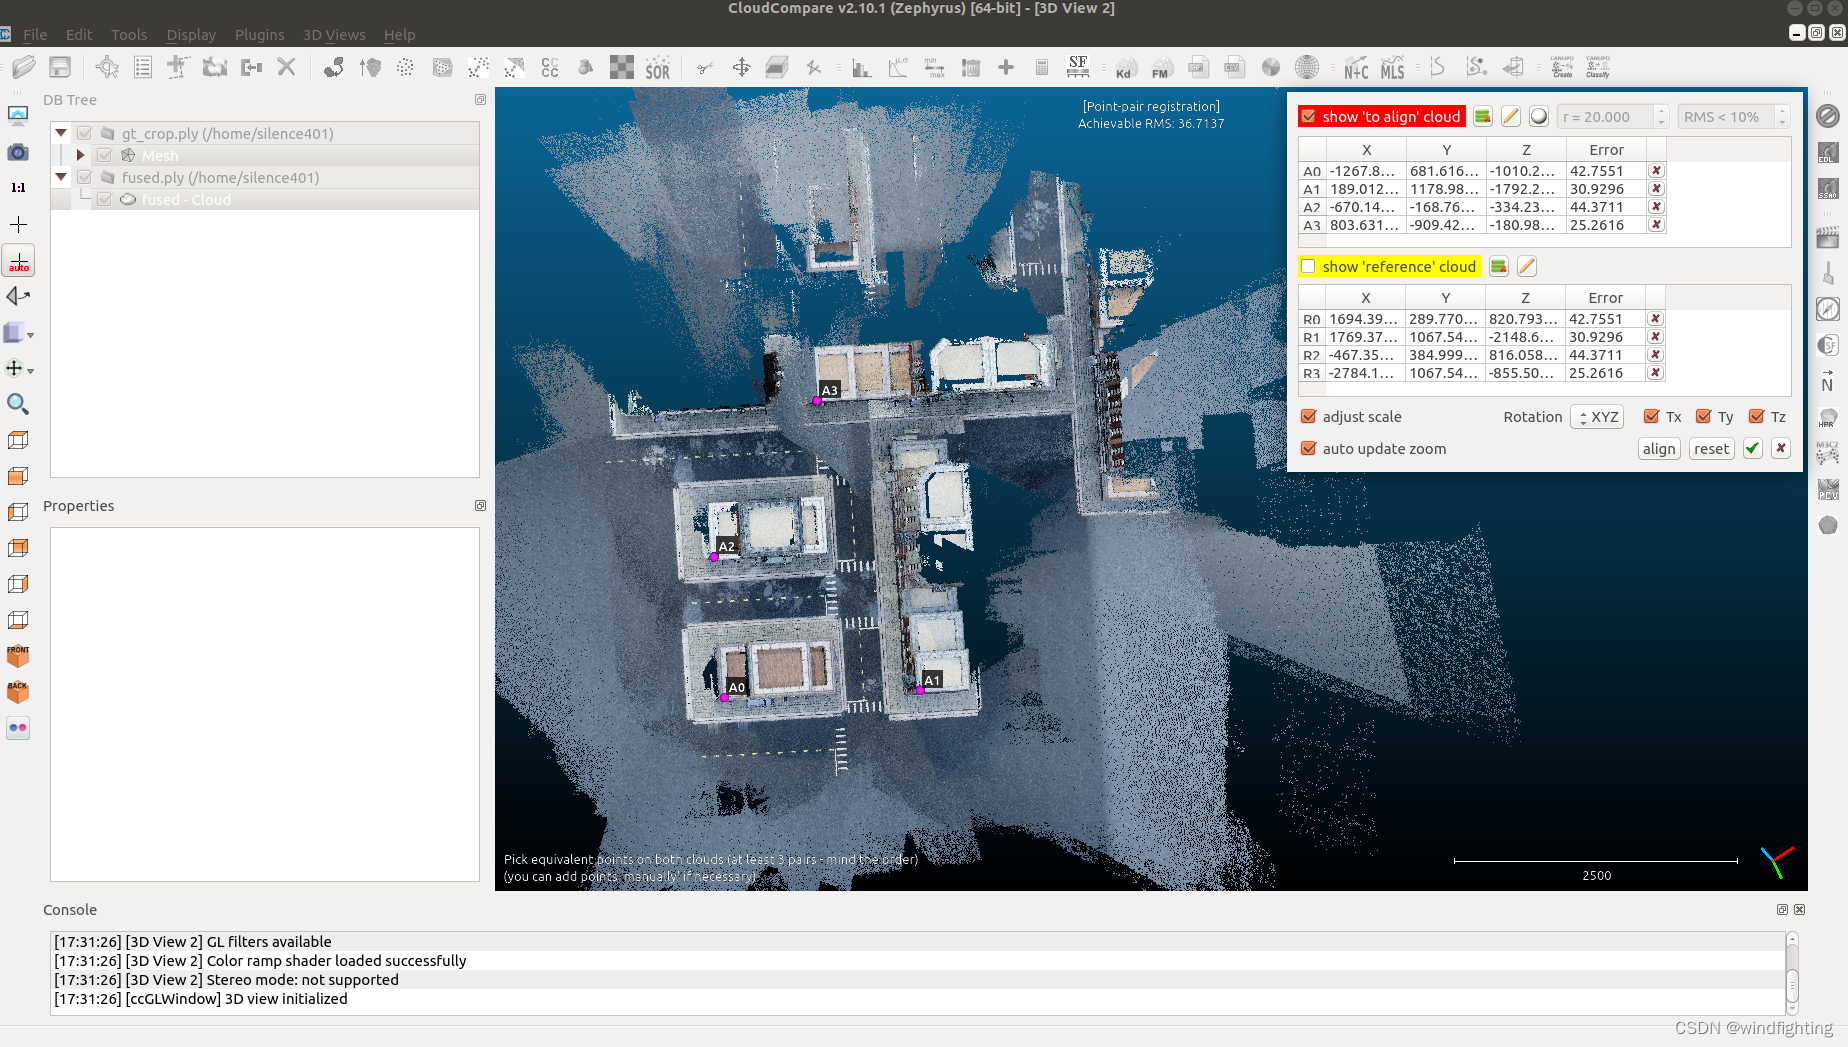Open the Plugins menu
This screenshot has width=1848, height=1047.
click(x=260, y=35)
